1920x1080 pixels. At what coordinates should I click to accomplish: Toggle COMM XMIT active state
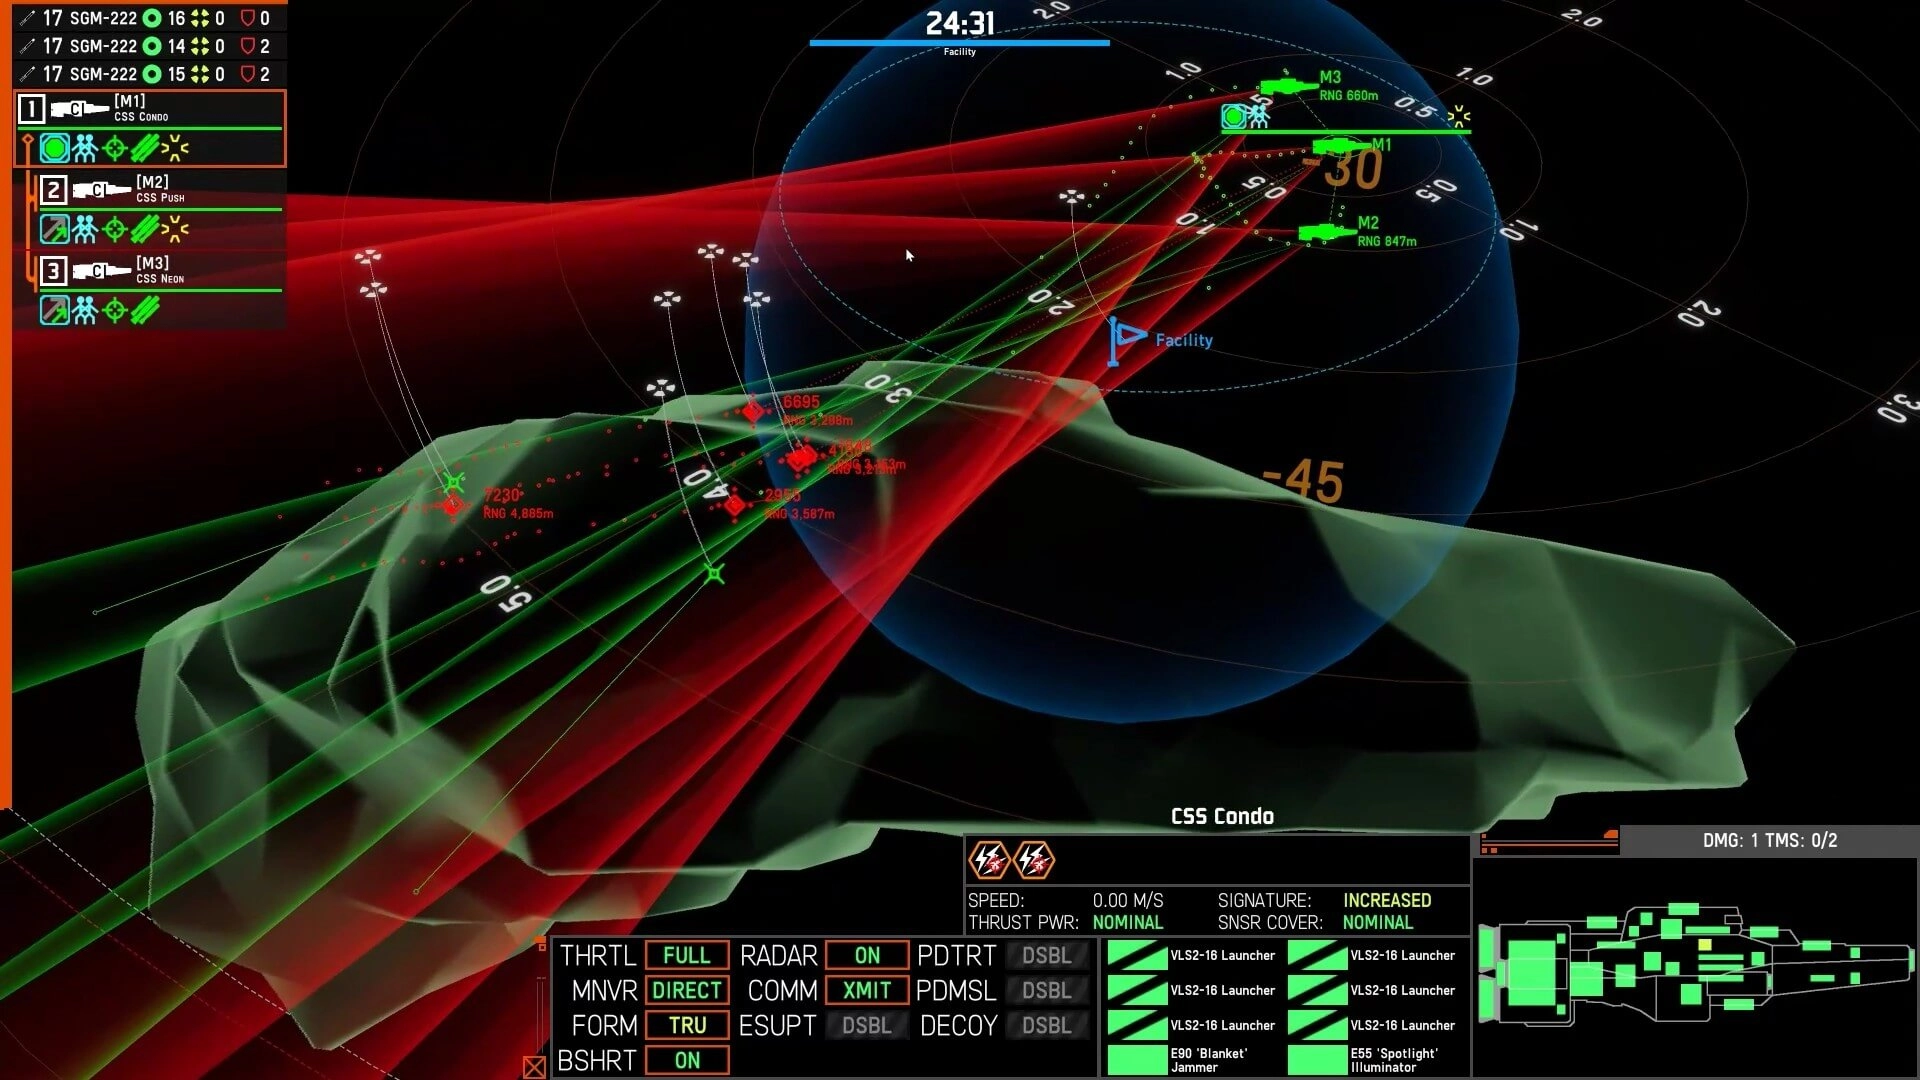pyautogui.click(x=865, y=990)
